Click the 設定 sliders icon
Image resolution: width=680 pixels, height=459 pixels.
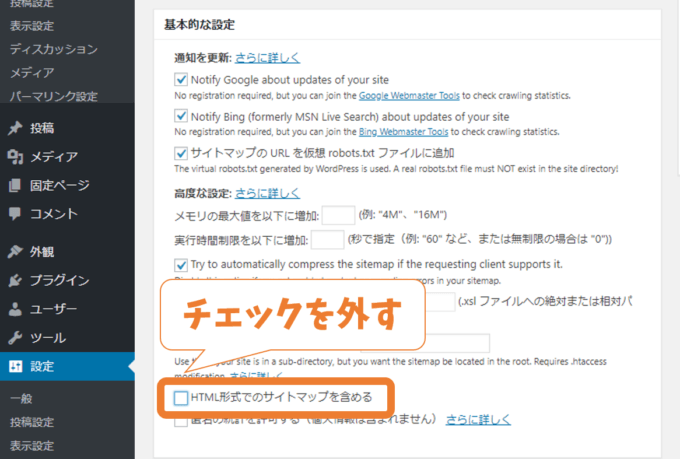[16, 366]
